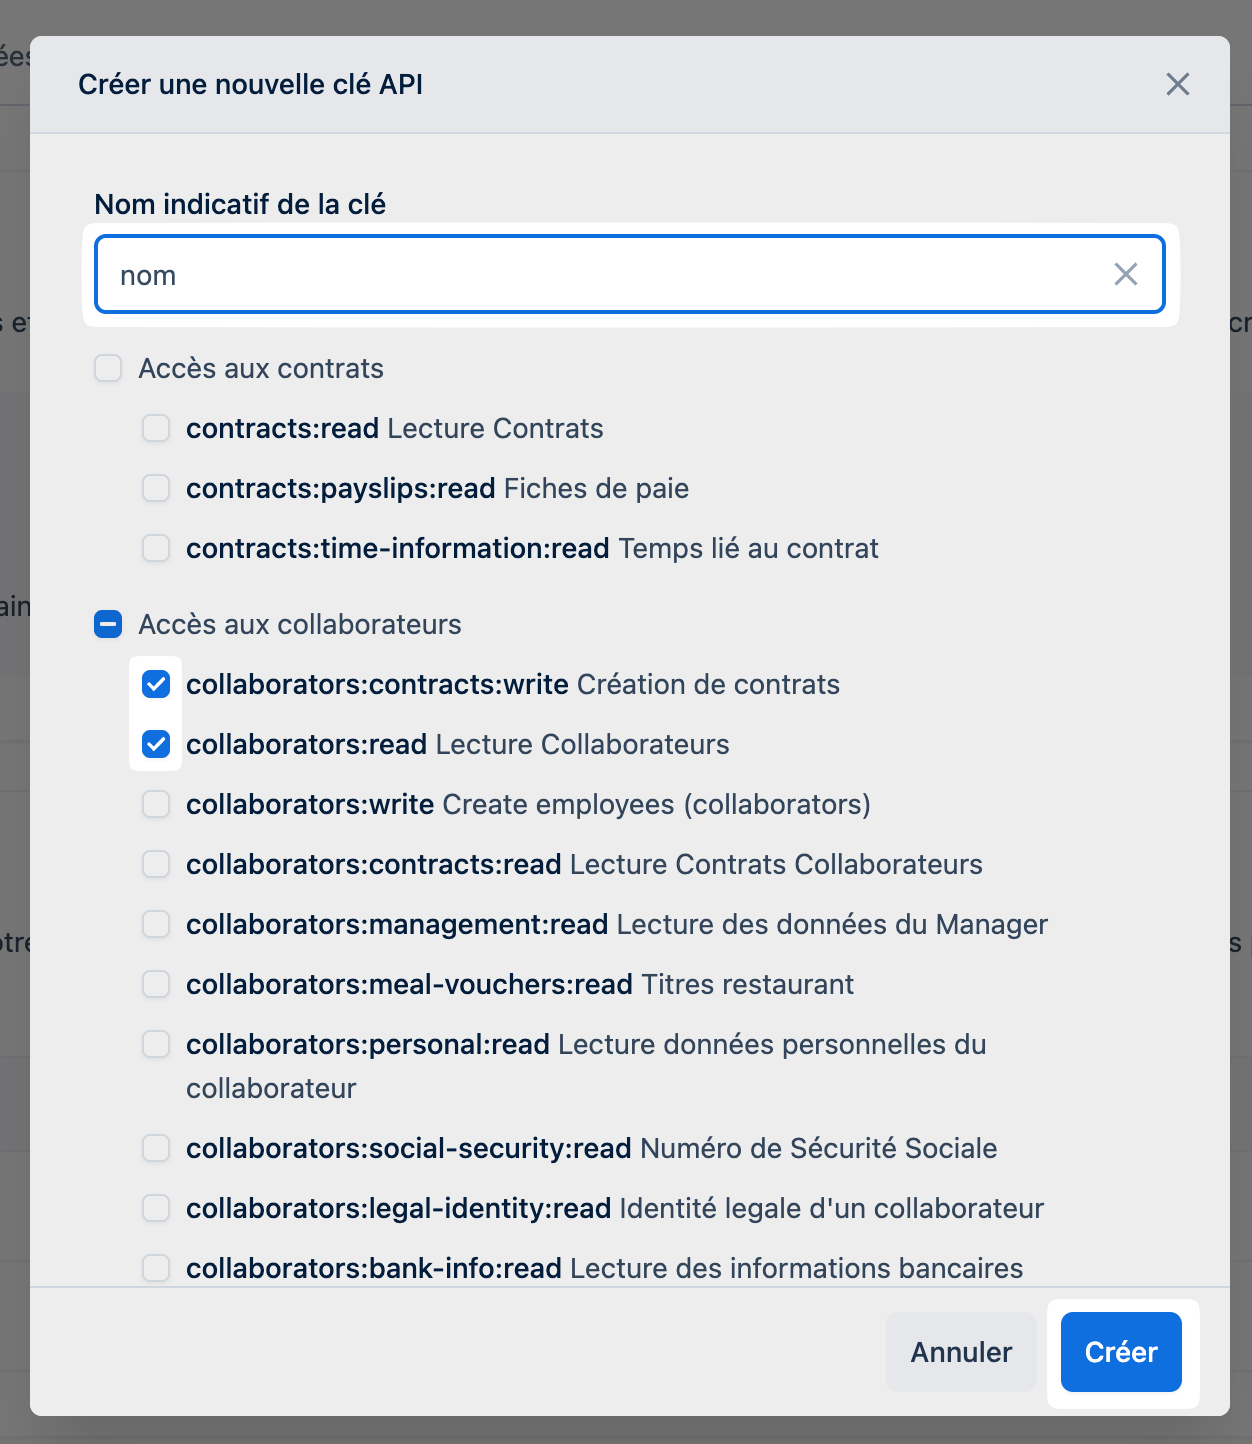Viewport: 1252px width, 1444px height.
Task: Toggle the Accès aux contrats checkbox
Action: coord(108,368)
